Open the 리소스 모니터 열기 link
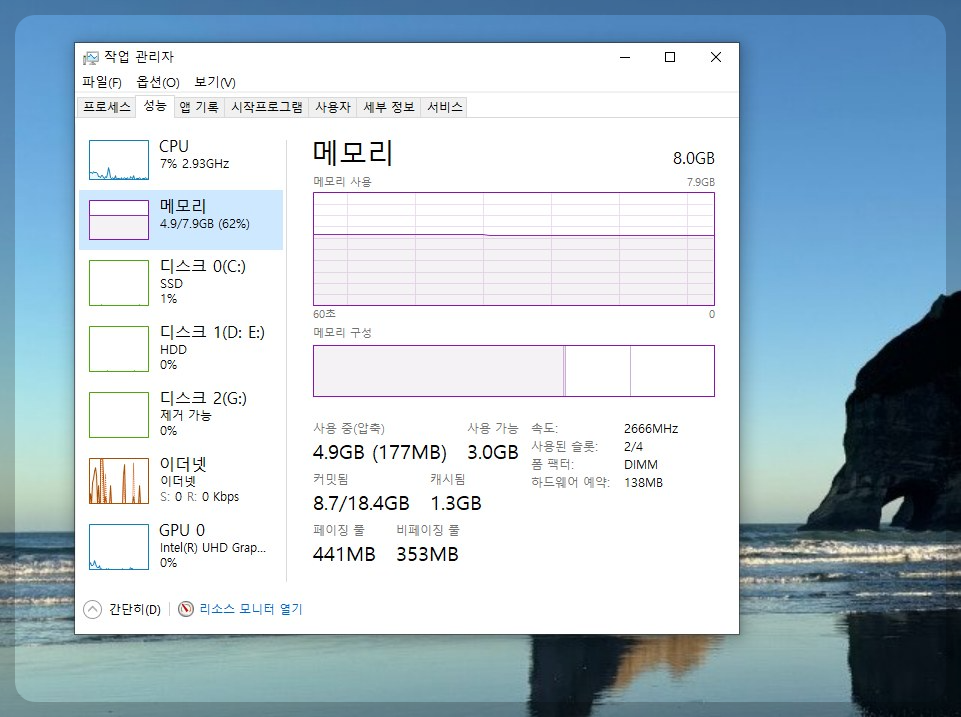Image resolution: width=961 pixels, height=717 pixels. (x=251, y=609)
